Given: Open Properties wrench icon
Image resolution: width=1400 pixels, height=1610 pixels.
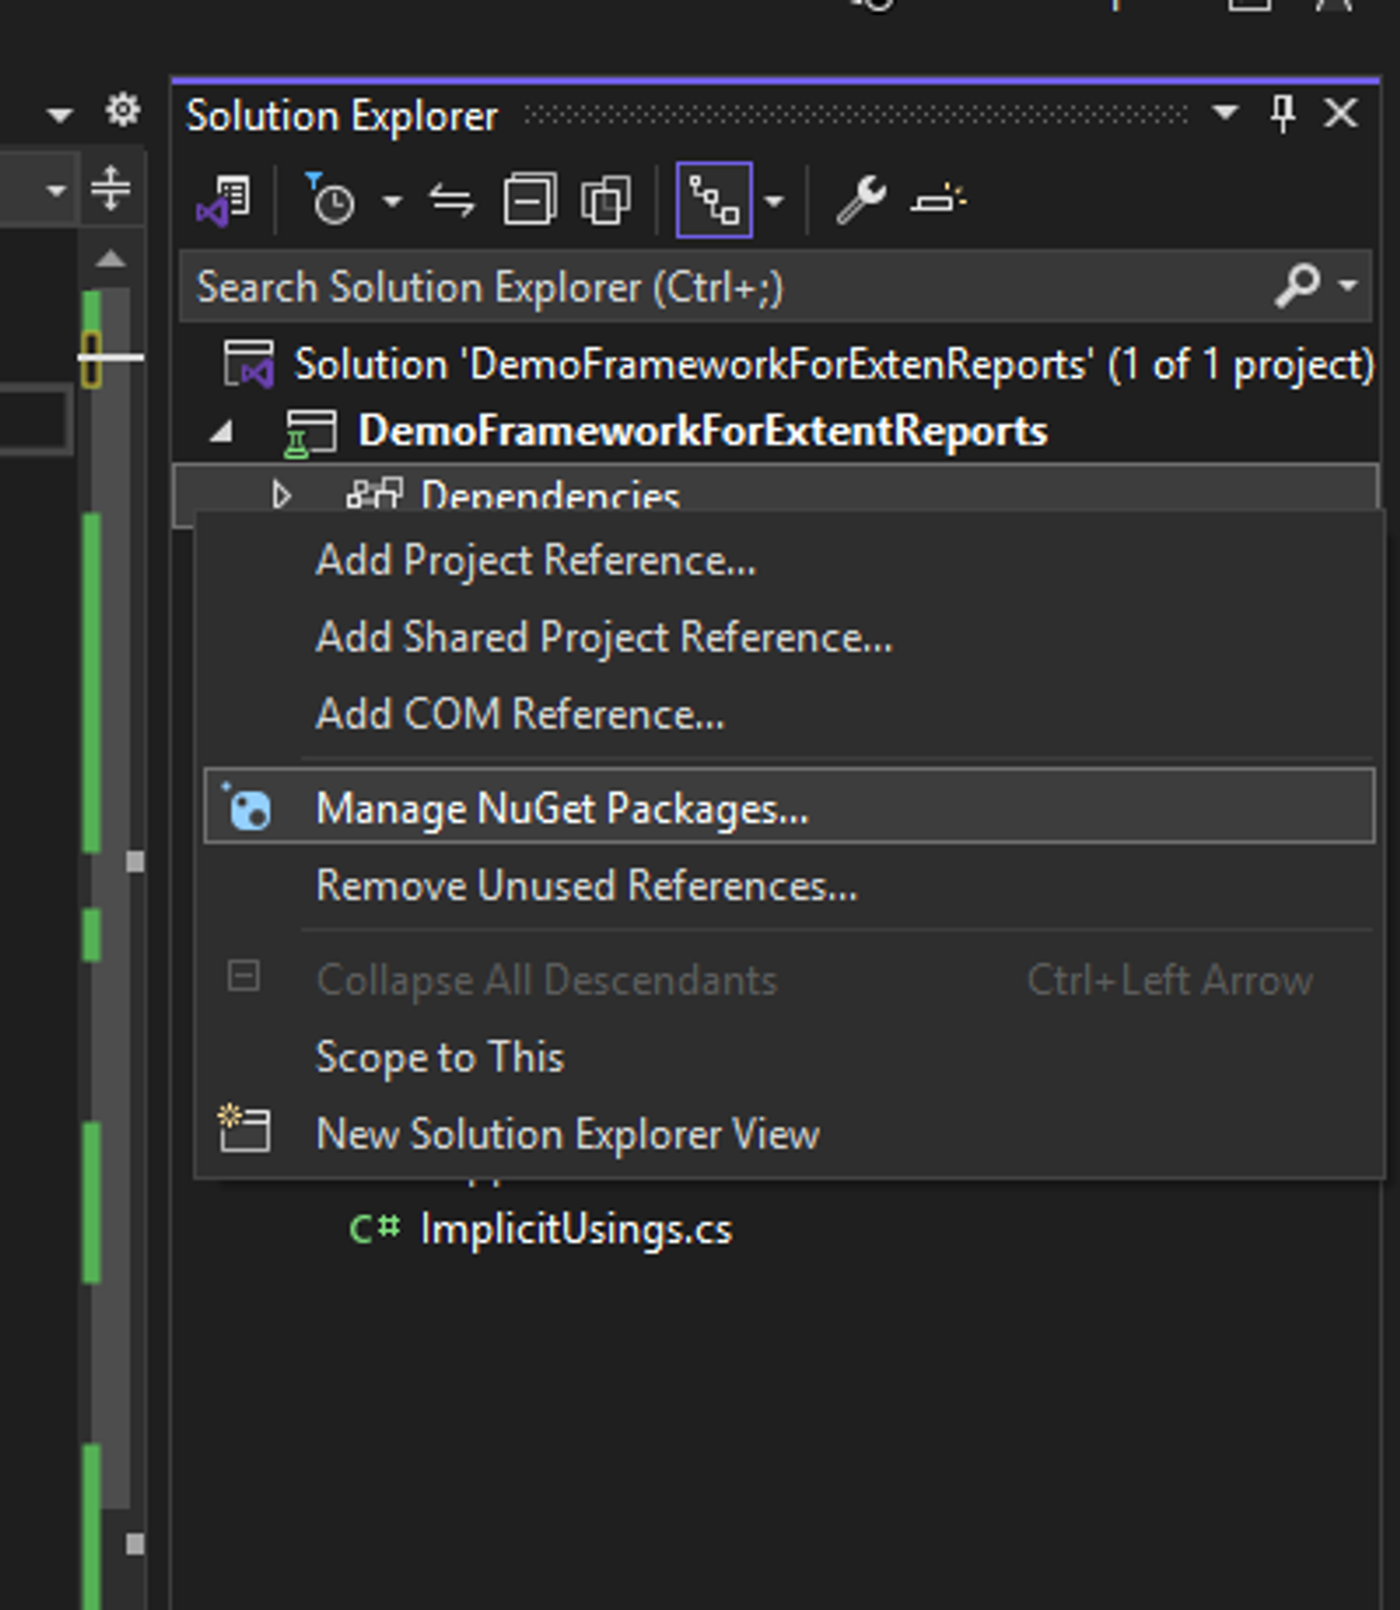Looking at the screenshot, I should coord(861,200).
